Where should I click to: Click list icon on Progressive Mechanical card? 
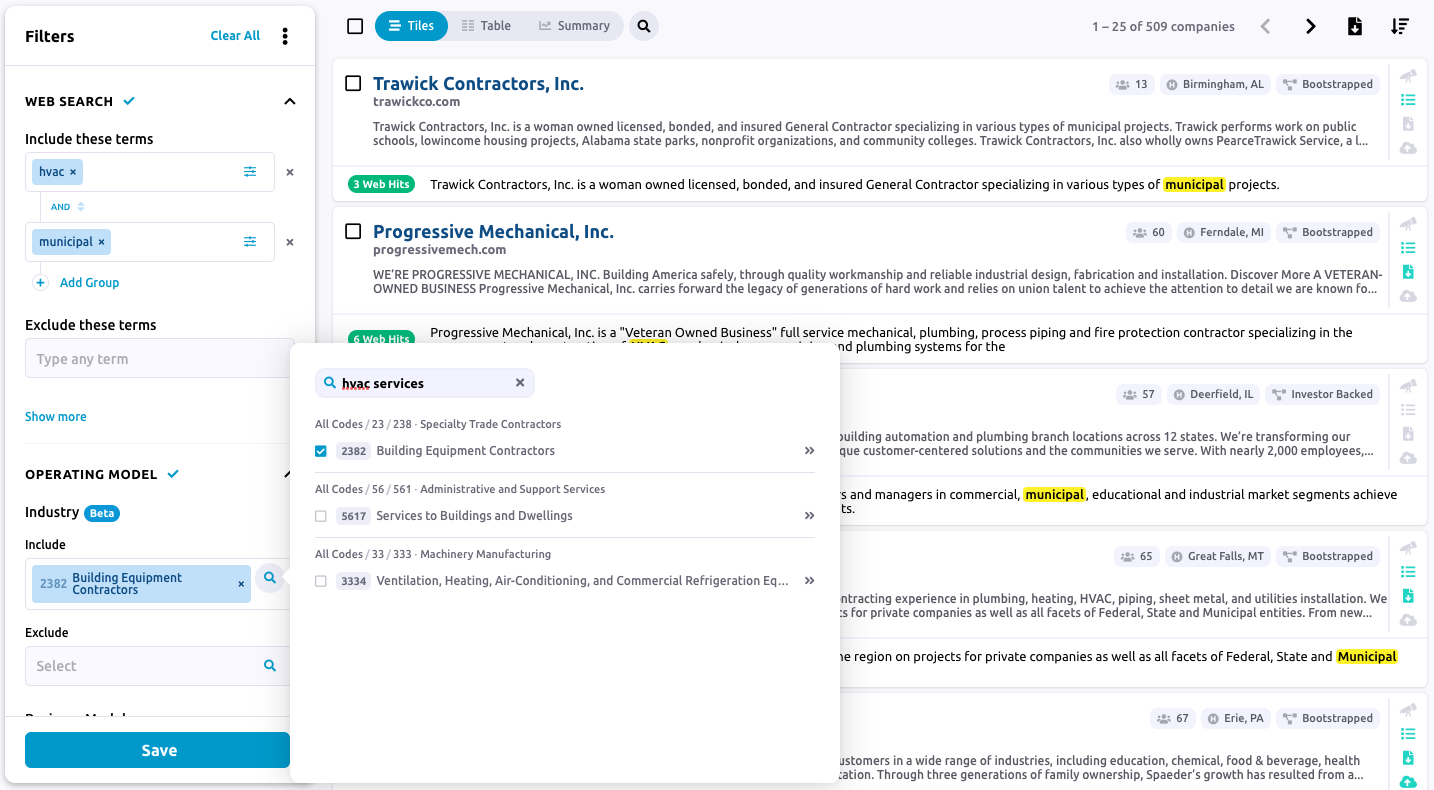[x=1408, y=248]
